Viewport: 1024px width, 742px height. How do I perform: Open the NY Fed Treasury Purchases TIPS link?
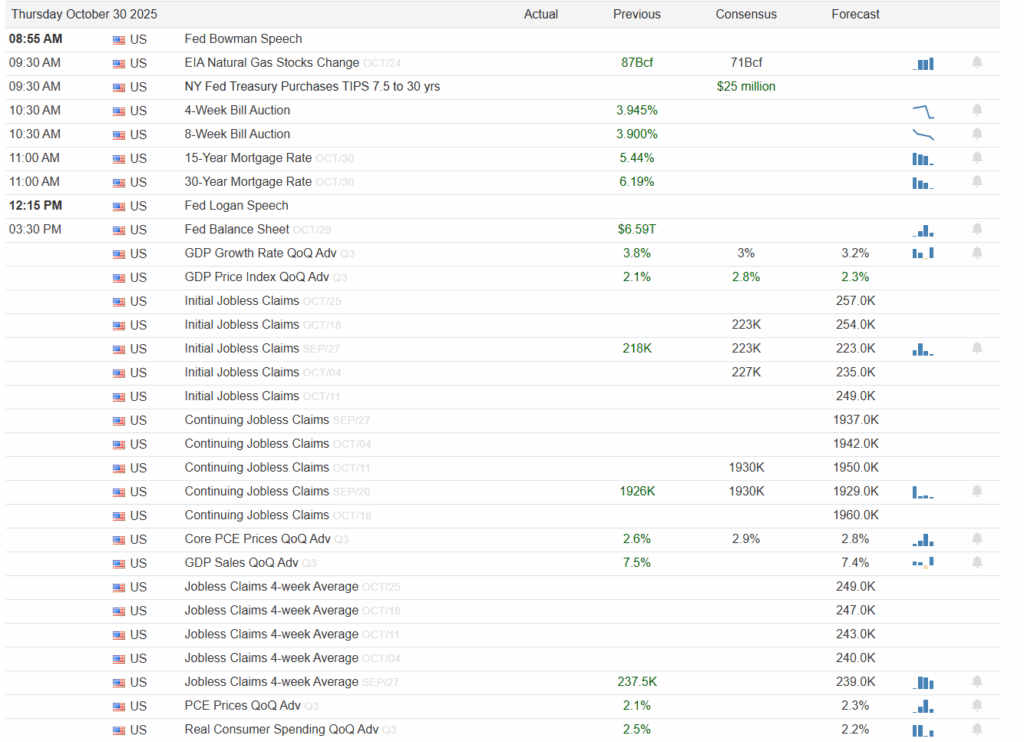click(x=312, y=87)
